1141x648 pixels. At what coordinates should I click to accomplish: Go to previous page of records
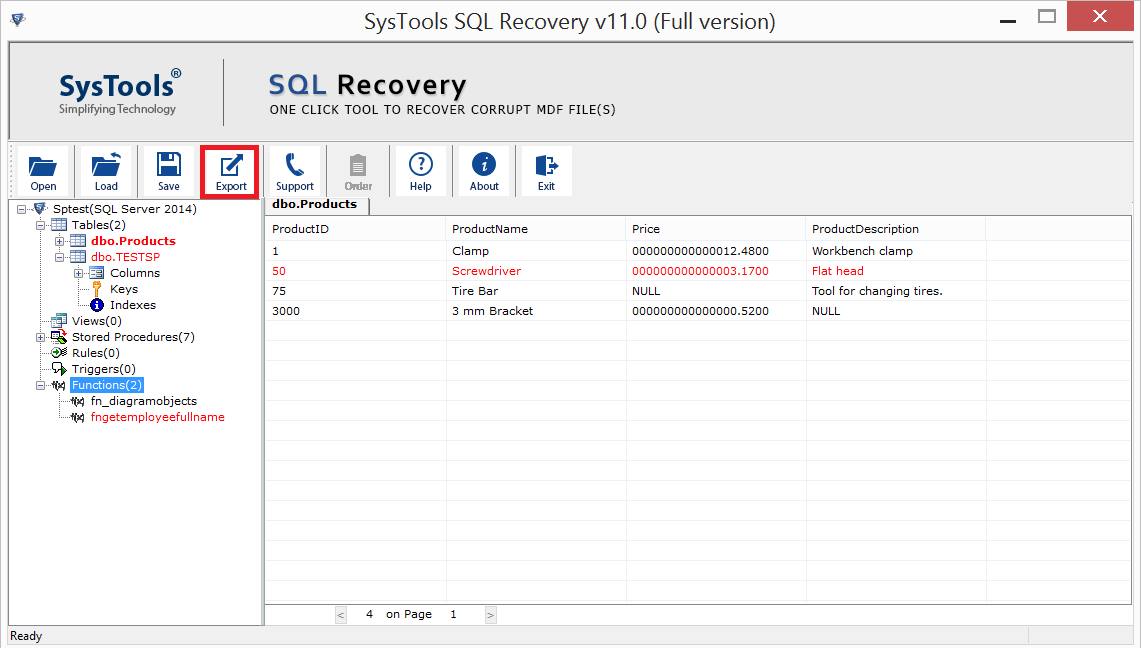tap(341, 615)
